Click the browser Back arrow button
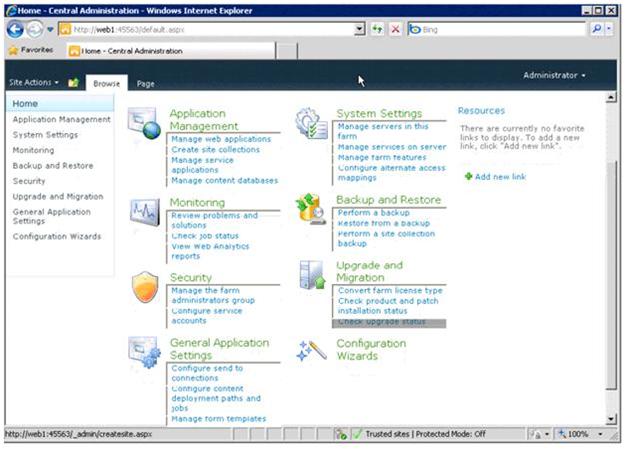This screenshot has width=628, height=450. tap(16, 29)
